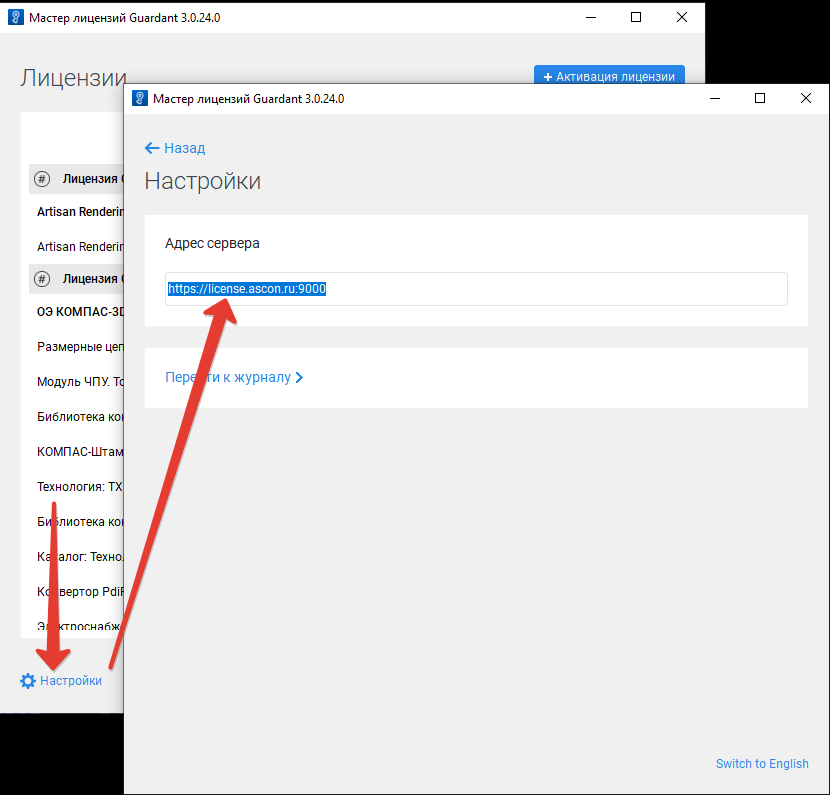
Task: Click the Guardant app icon in the Настройки window title bar
Action: [x=138, y=98]
